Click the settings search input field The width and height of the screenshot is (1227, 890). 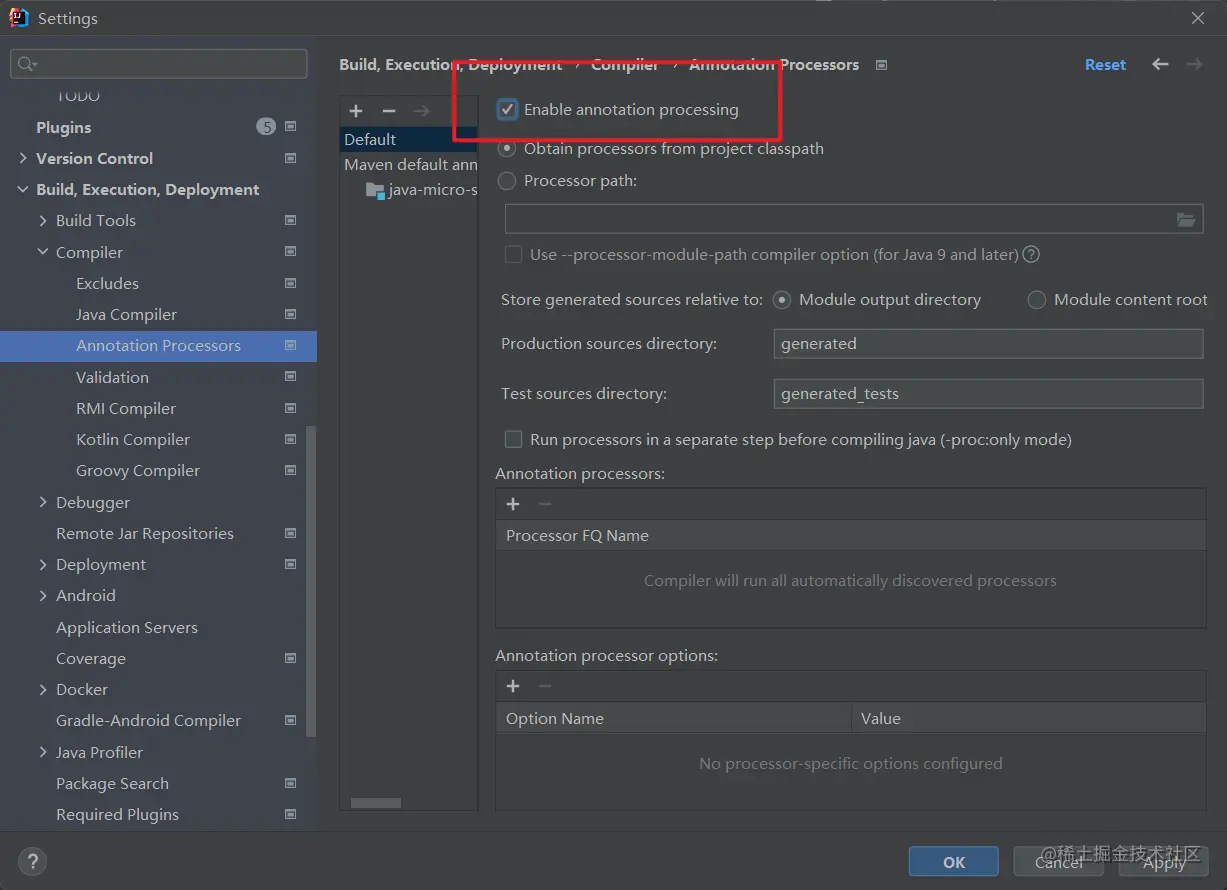click(x=159, y=64)
